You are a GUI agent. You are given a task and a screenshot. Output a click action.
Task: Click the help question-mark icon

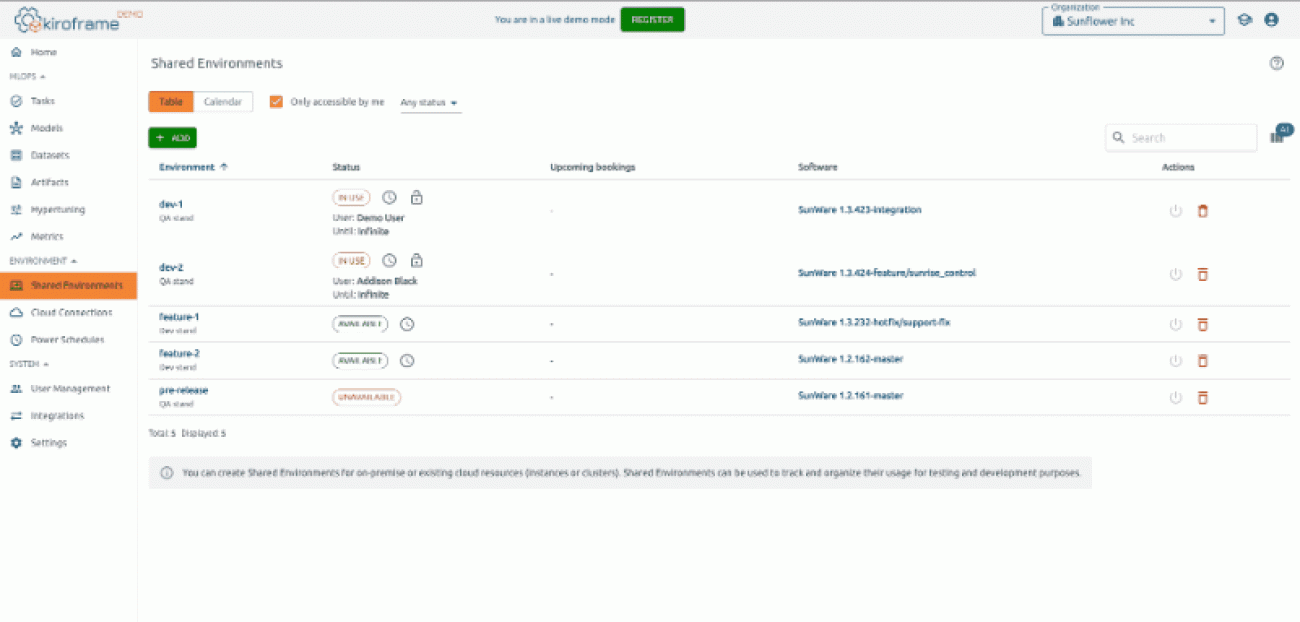pyautogui.click(x=1276, y=63)
